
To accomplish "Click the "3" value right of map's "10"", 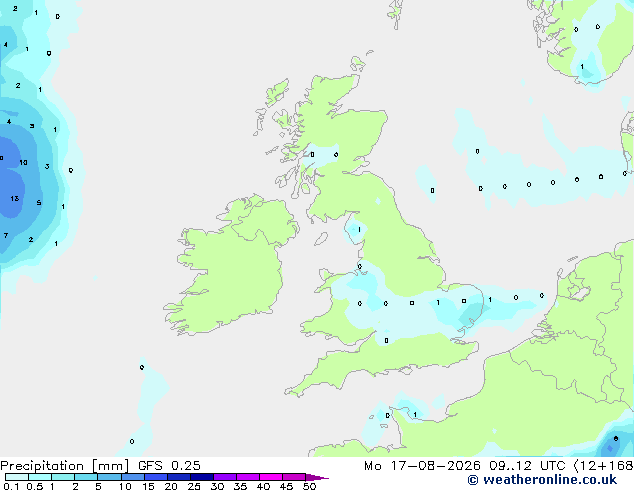I will pos(47,167).
